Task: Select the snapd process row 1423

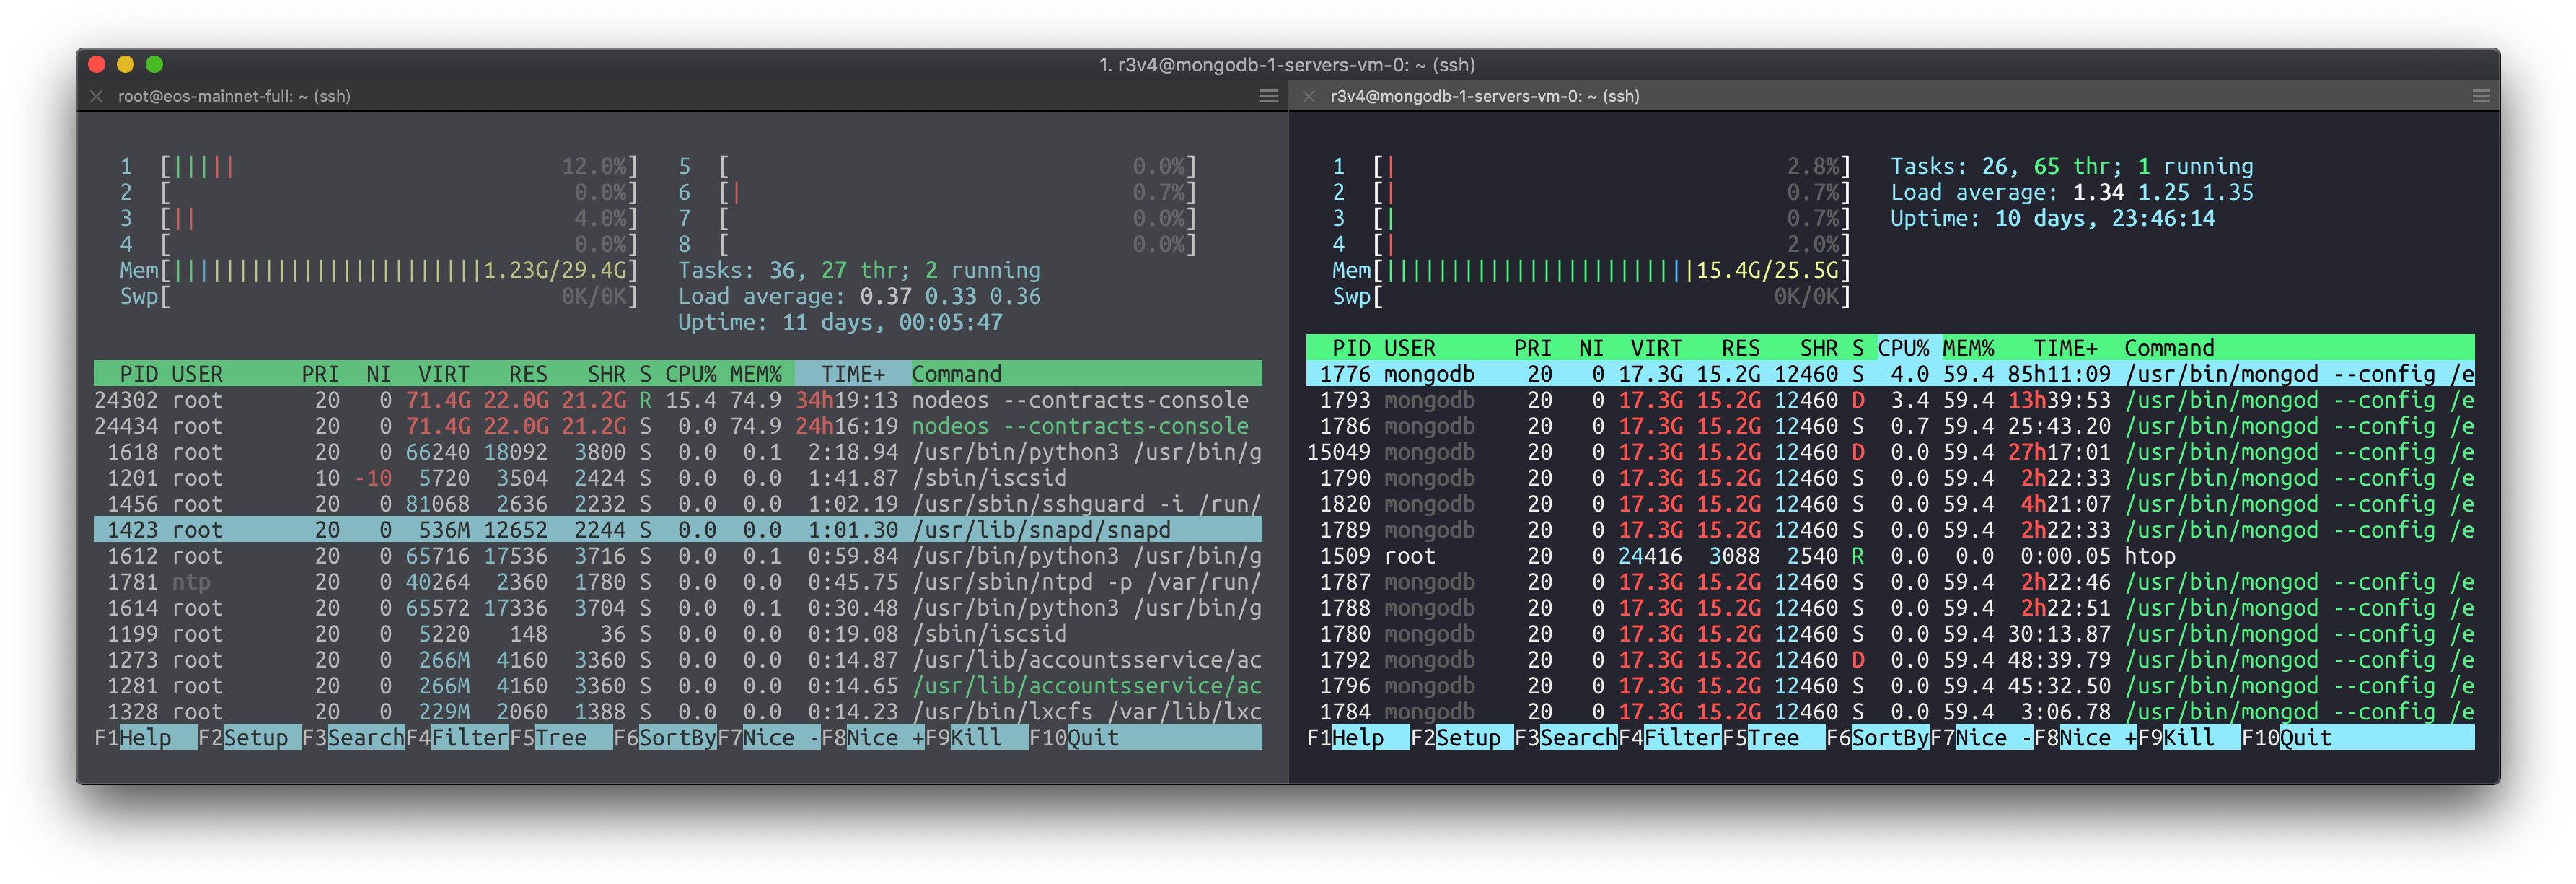Action: pyautogui.click(x=677, y=530)
